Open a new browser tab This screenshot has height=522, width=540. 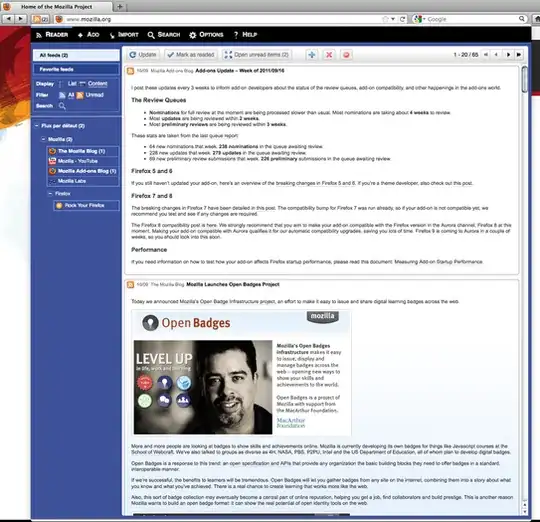click(120, 7)
